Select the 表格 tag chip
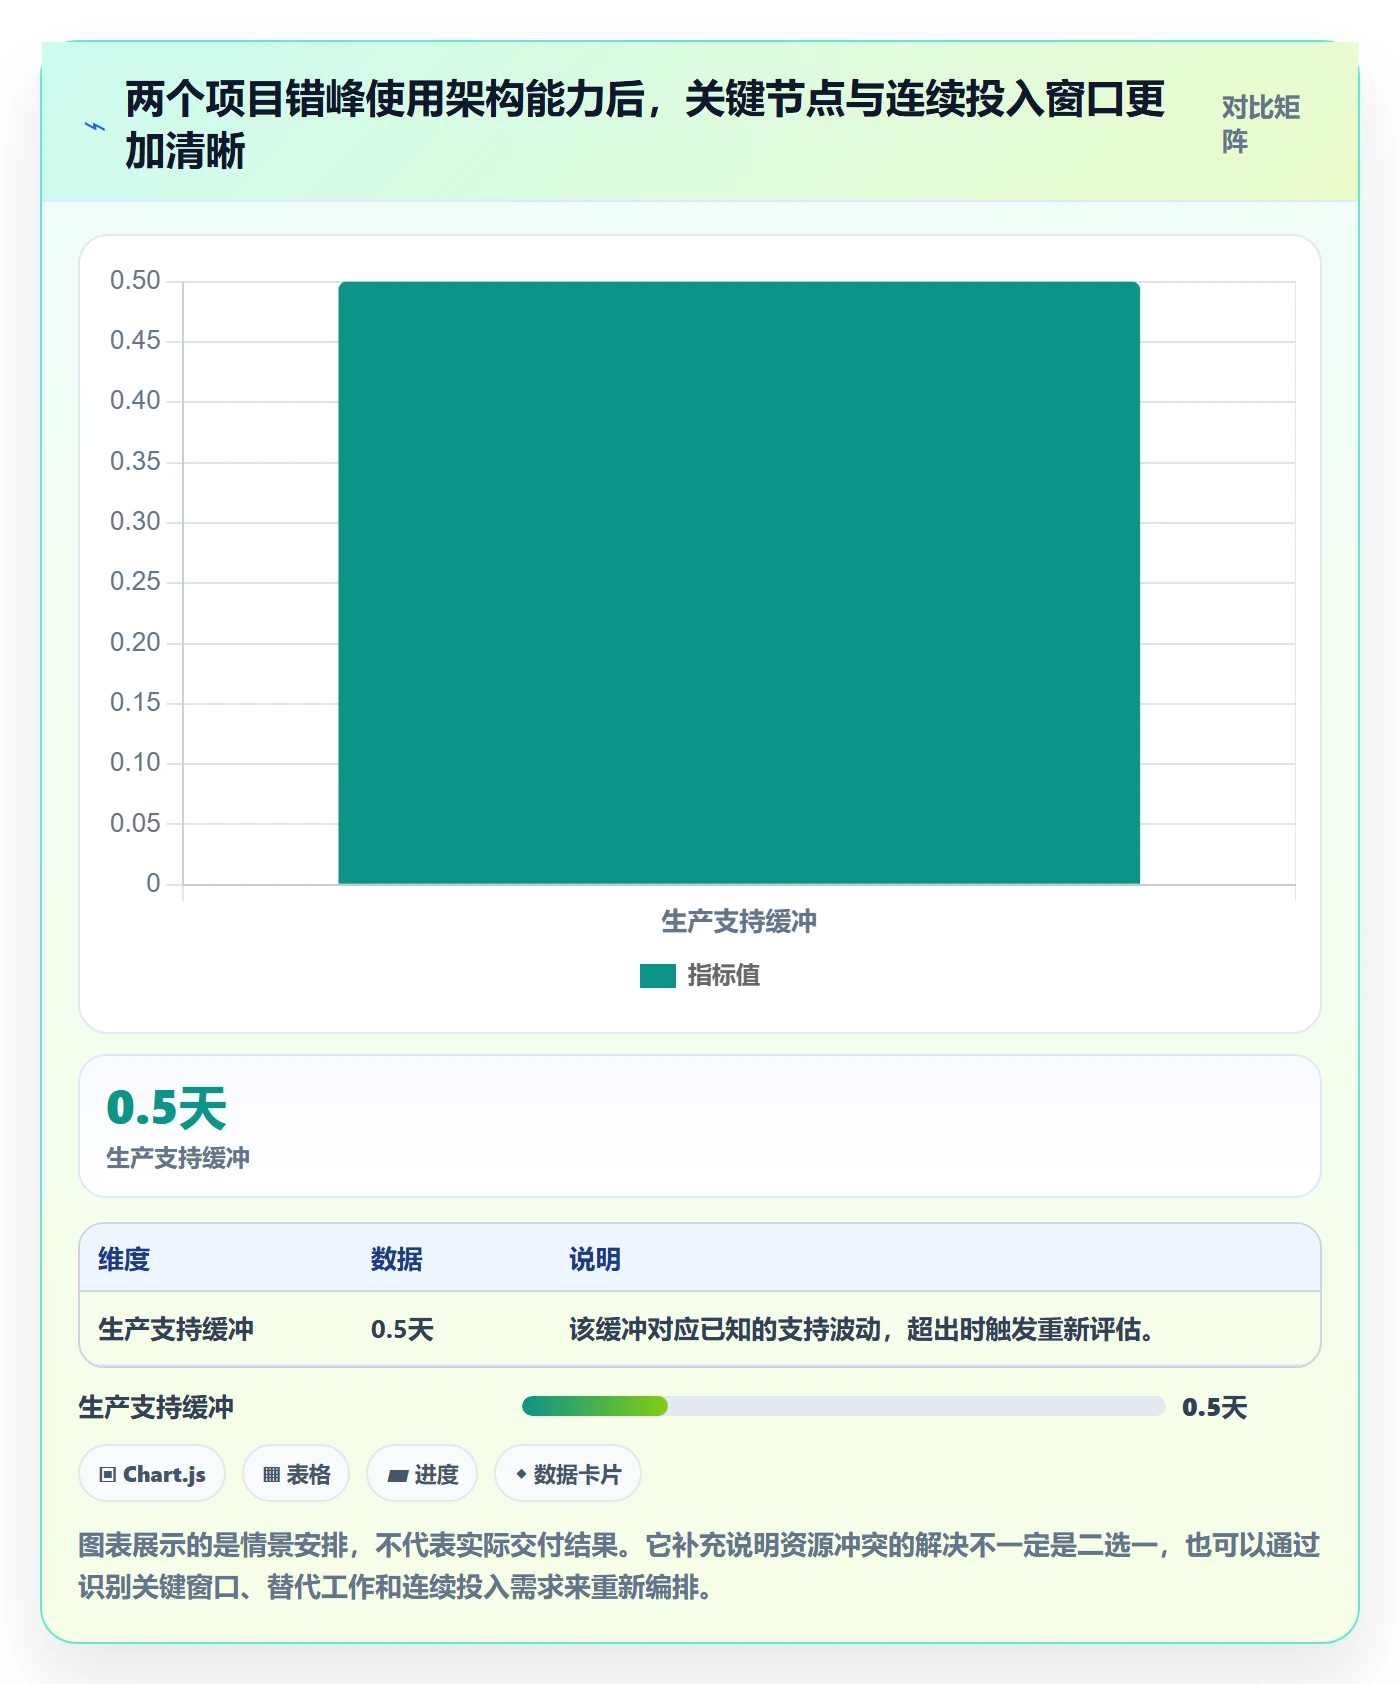 pos(296,1474)
